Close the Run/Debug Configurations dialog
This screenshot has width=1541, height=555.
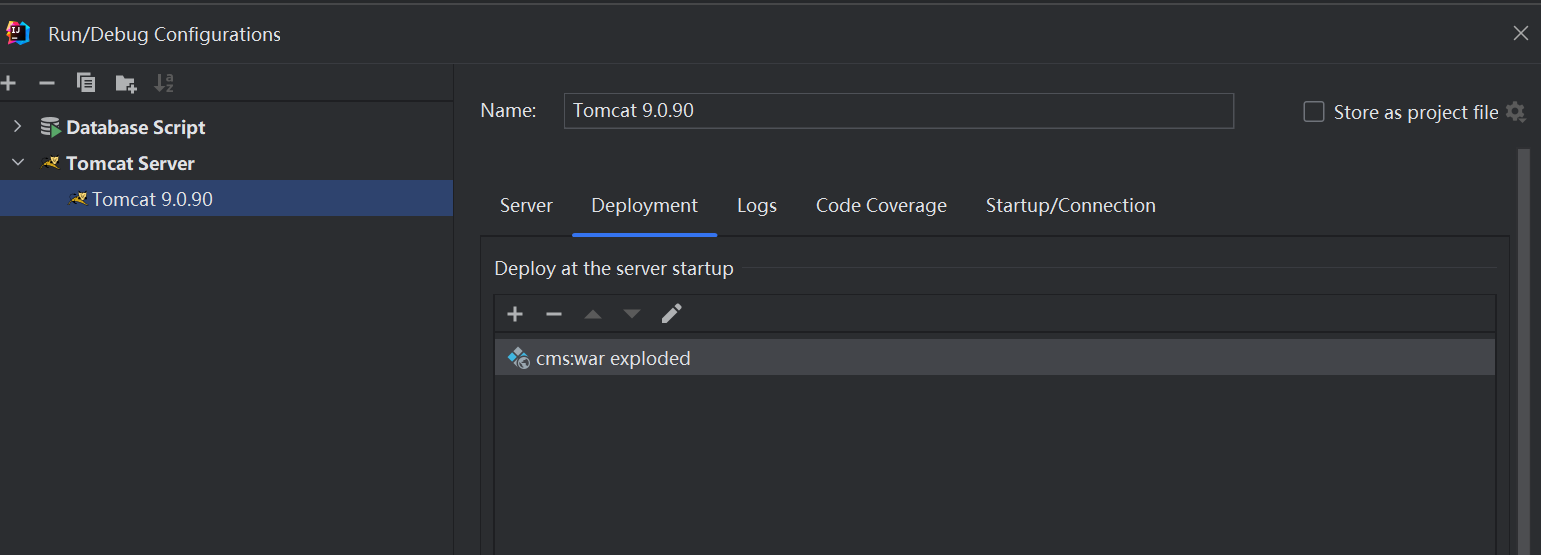(x=1520, y=33)
